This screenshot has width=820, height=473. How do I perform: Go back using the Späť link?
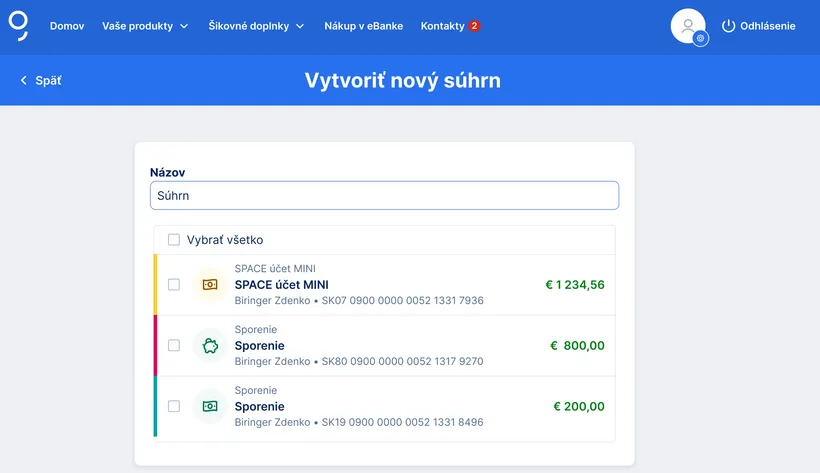tap(48, 81)
